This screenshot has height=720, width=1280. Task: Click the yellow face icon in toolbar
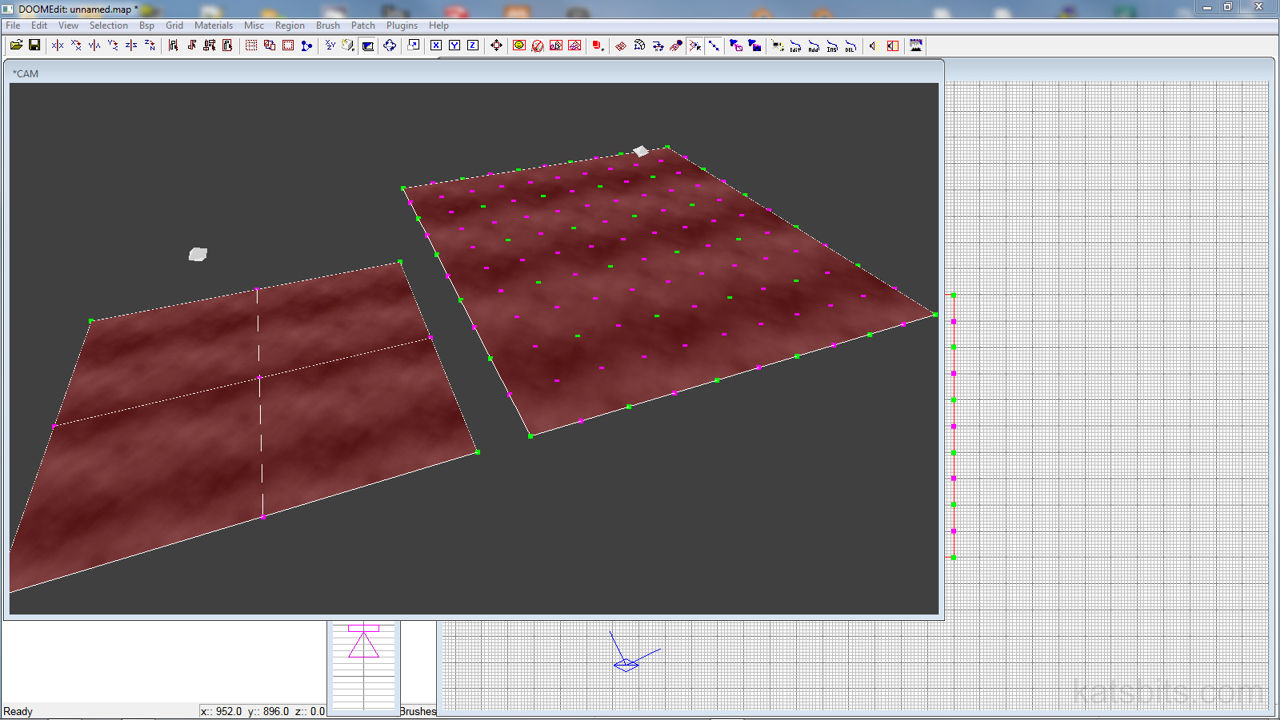[519, 45]
